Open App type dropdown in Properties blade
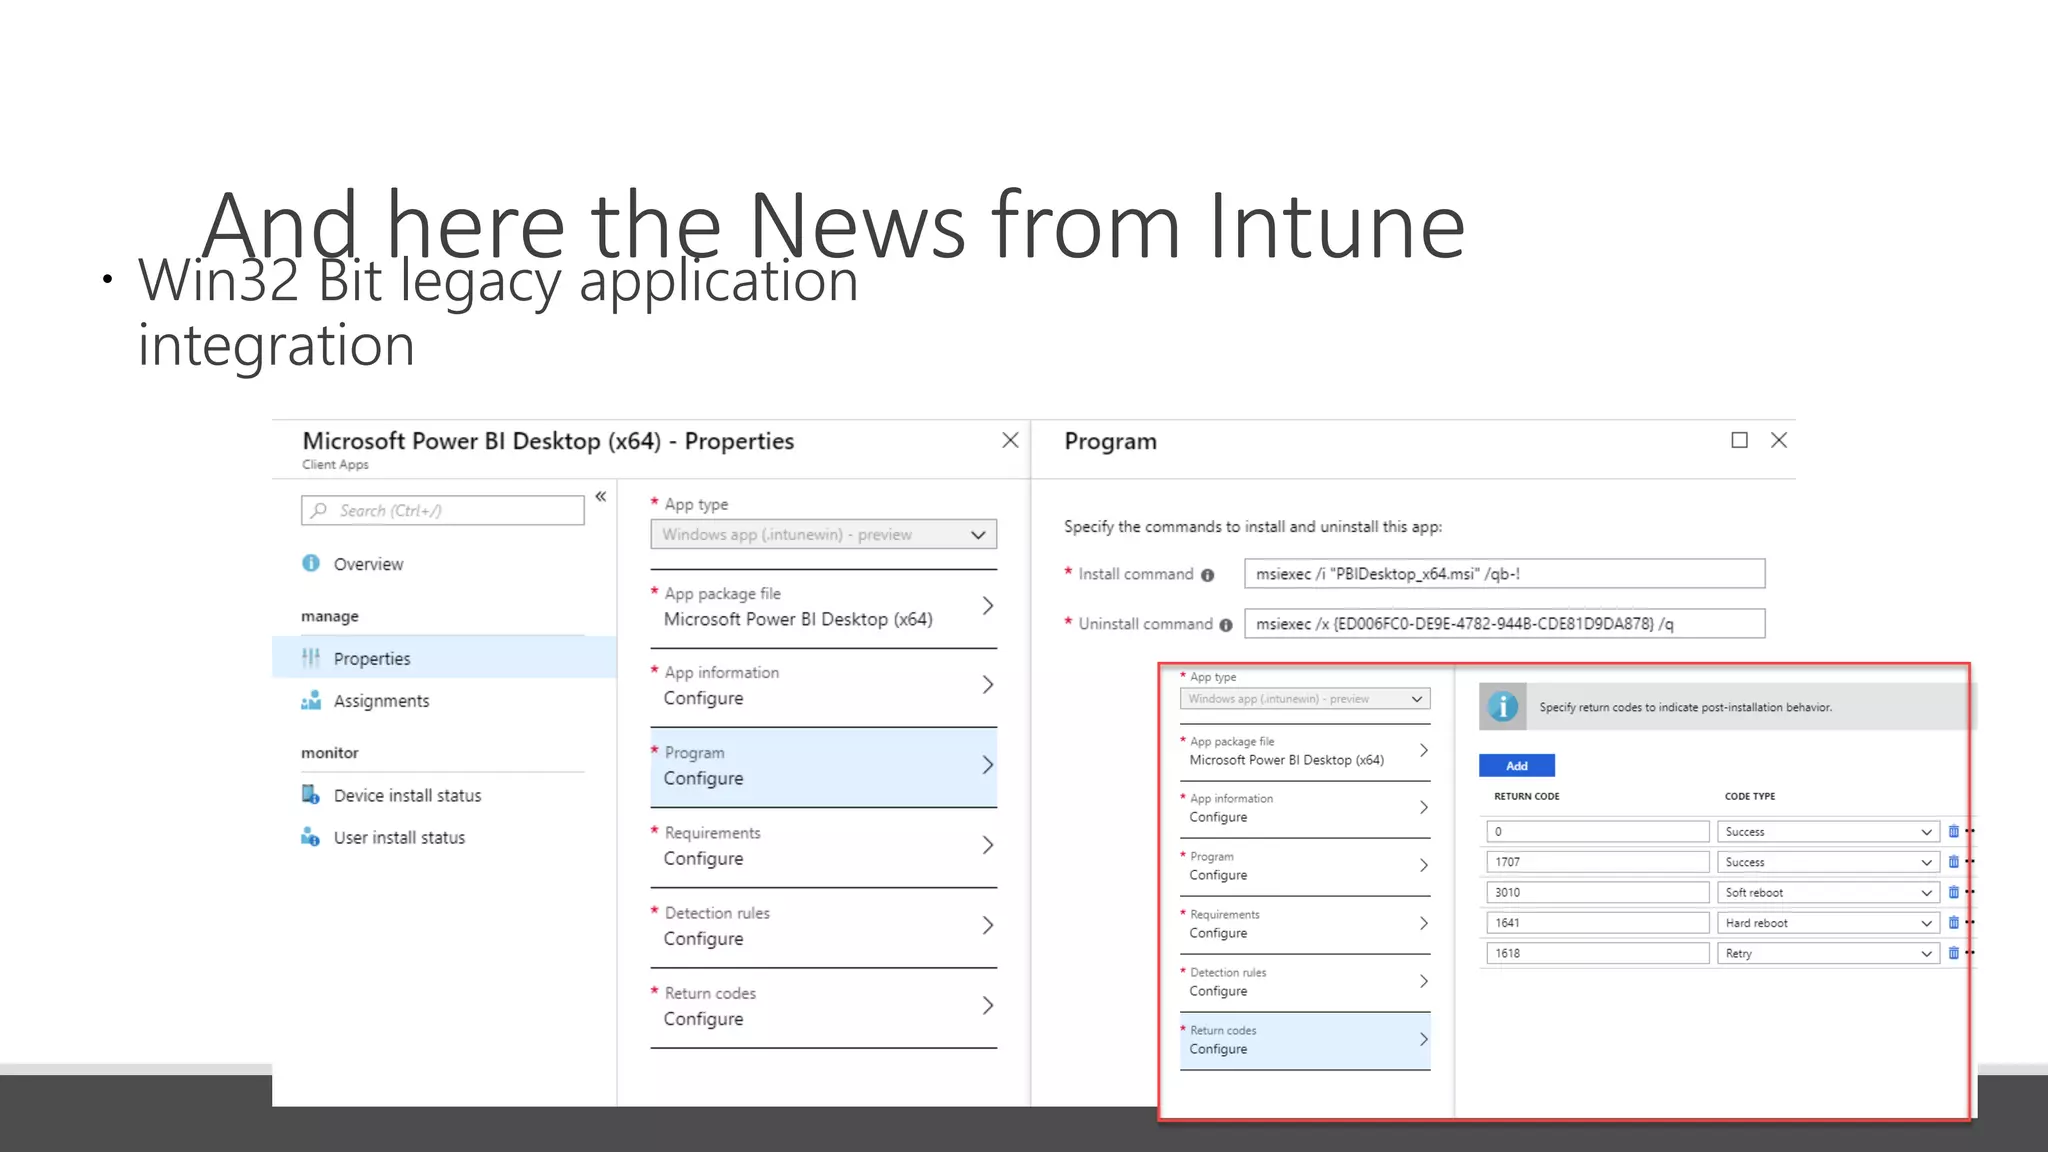Viewport: 2048px width, 1152px height. [824, 534]
